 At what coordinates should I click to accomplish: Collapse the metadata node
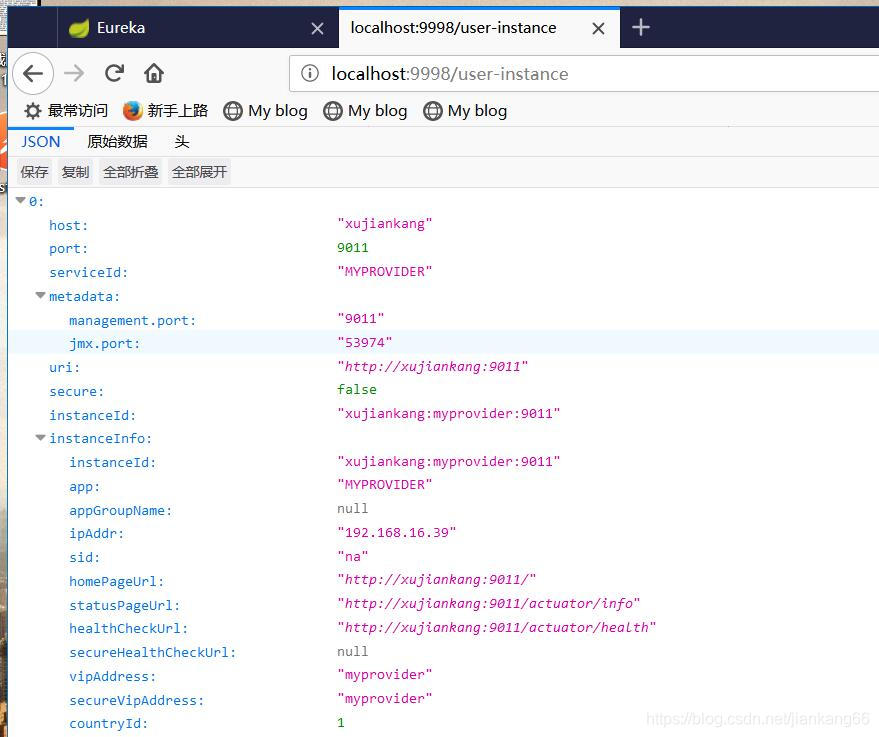(40, 295)
